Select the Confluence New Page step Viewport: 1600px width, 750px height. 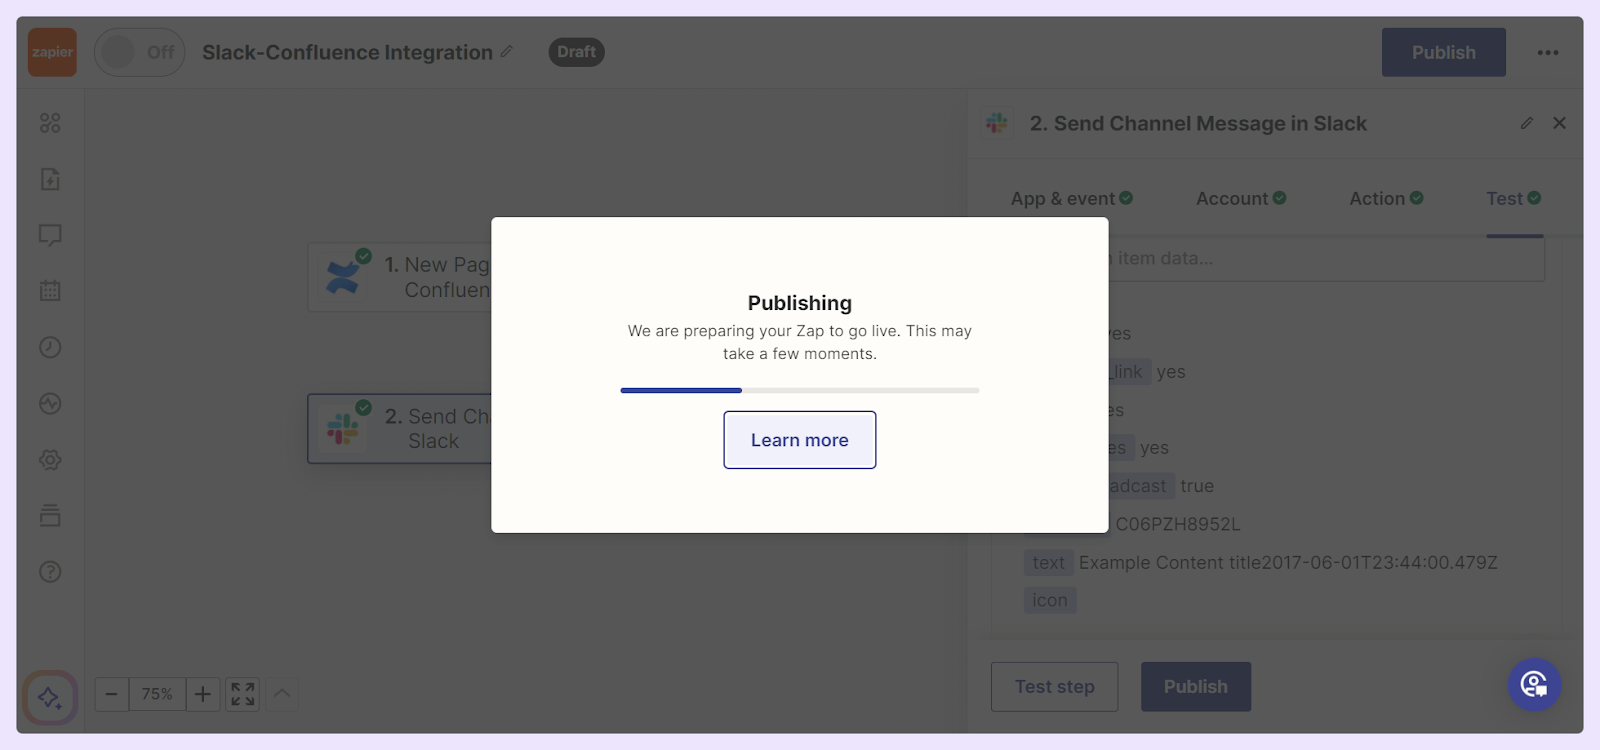click(x=400, y=277)
